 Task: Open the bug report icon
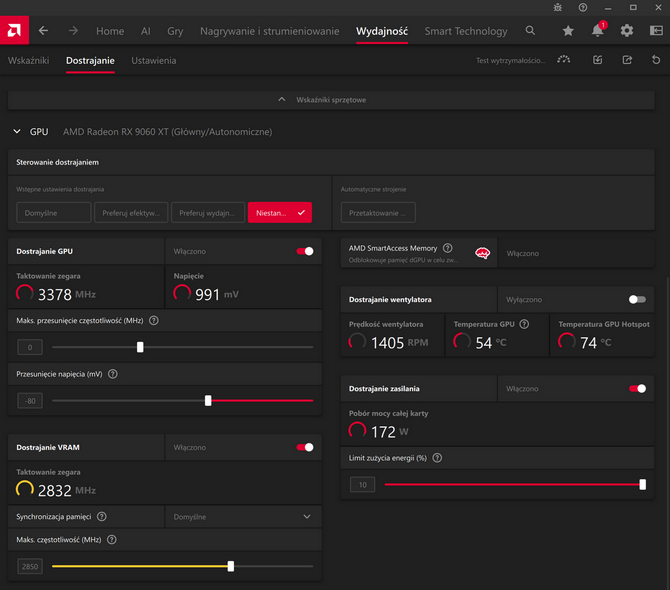pos(558,7)
